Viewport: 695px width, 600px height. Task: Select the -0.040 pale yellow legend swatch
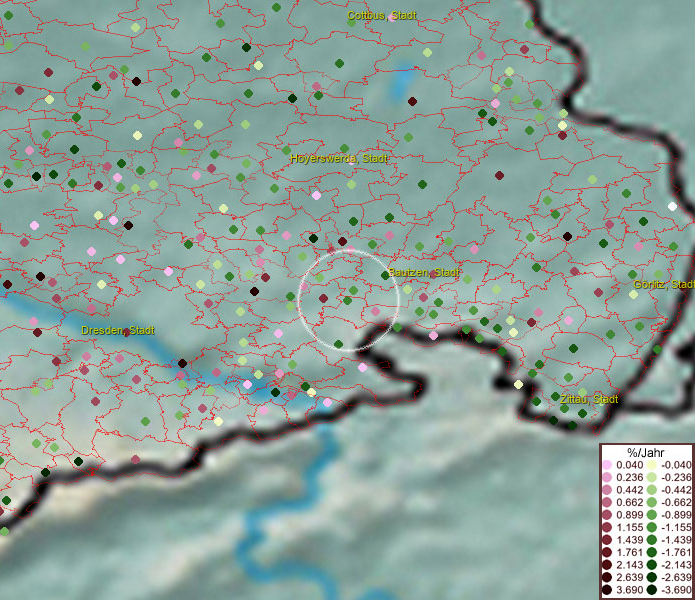(652, 466)
